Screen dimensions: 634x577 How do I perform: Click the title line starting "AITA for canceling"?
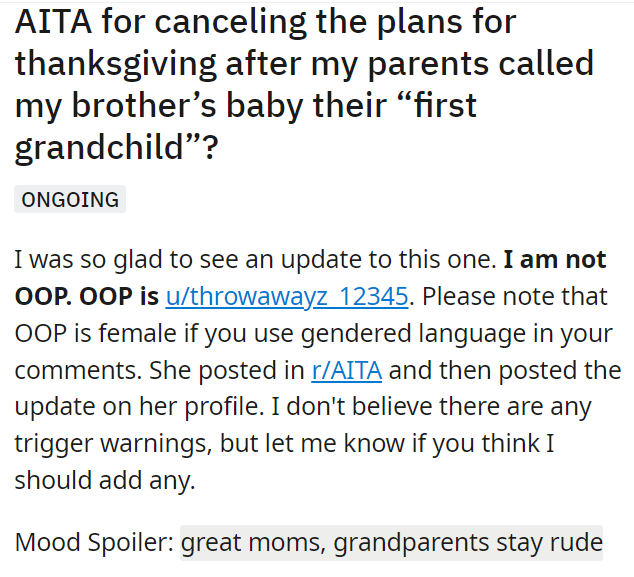pos(266,21)
